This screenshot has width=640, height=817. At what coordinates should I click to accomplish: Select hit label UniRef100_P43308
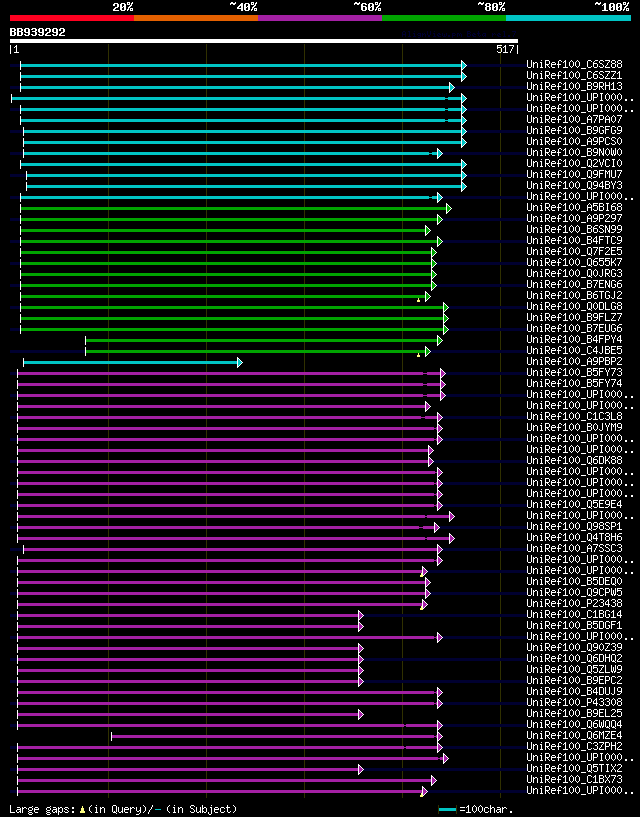(574, 702)
